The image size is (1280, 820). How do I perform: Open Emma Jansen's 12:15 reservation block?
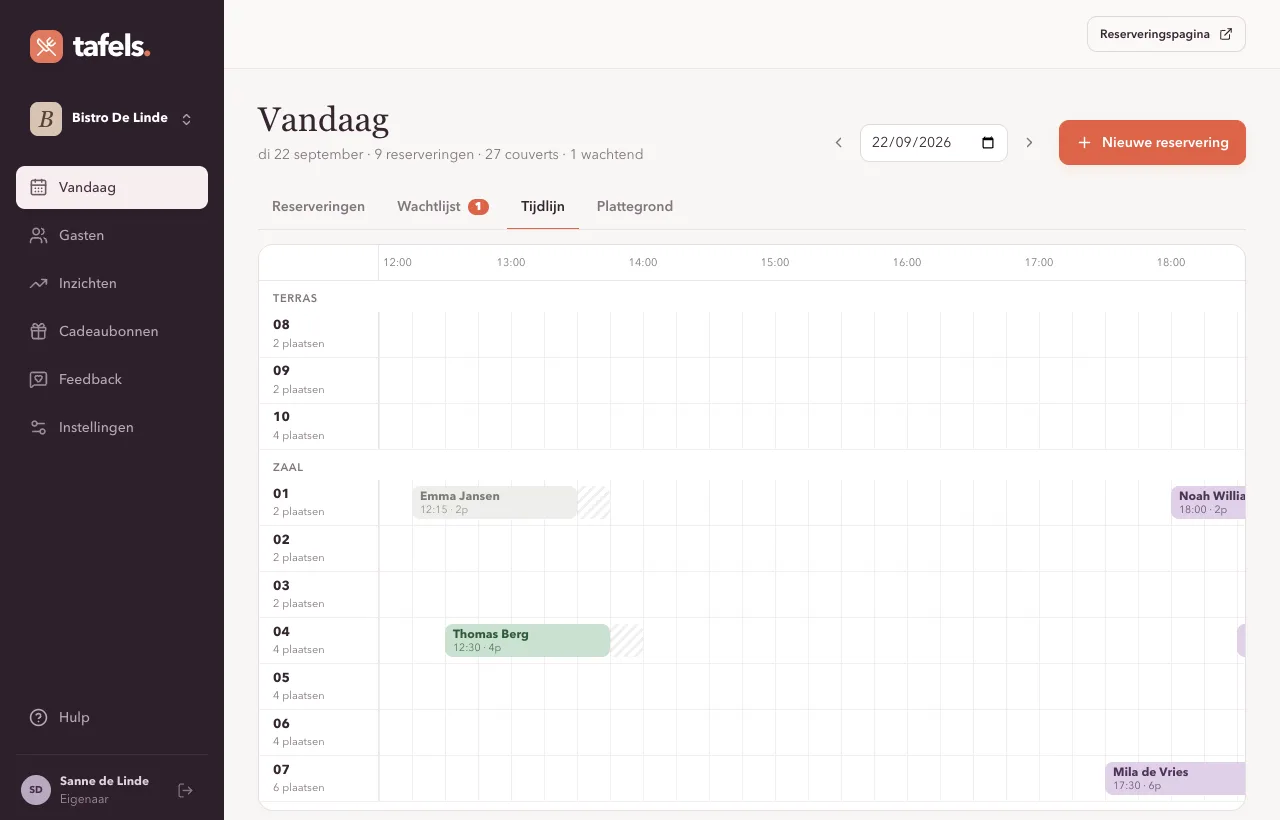coord(495,502)
